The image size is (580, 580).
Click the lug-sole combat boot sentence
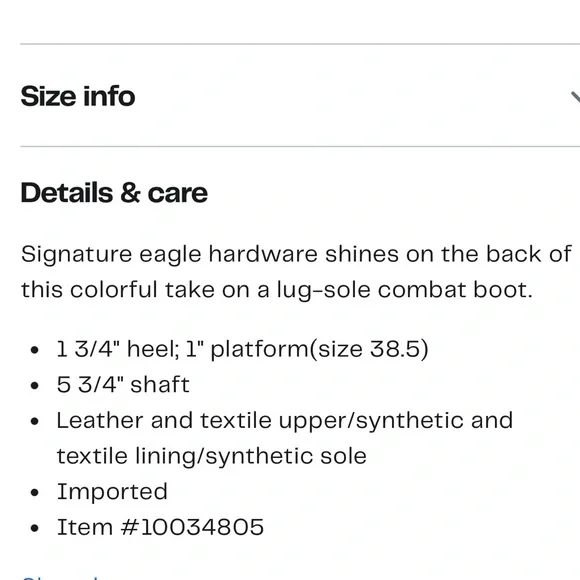coord(277,290)
